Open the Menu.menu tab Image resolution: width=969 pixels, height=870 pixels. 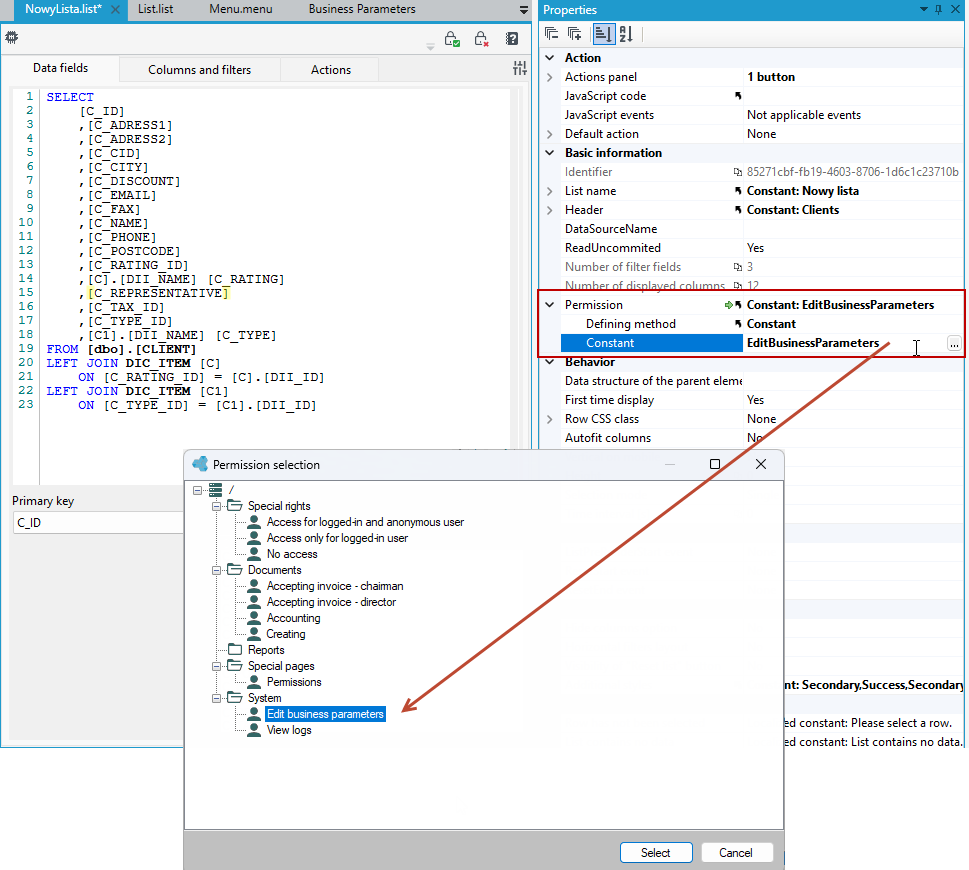click(x=240, y=9)
